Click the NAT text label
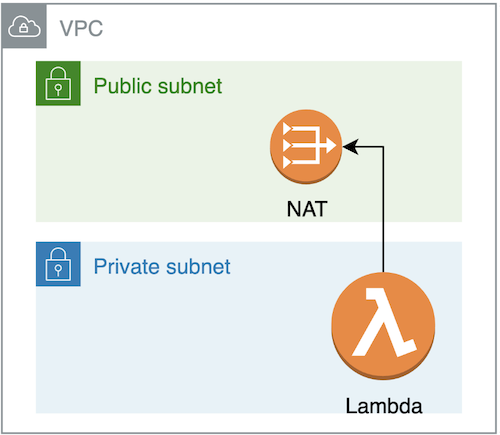Image resolution: width=500 pixels, height=435 pixels. click(x=307, y=209)
